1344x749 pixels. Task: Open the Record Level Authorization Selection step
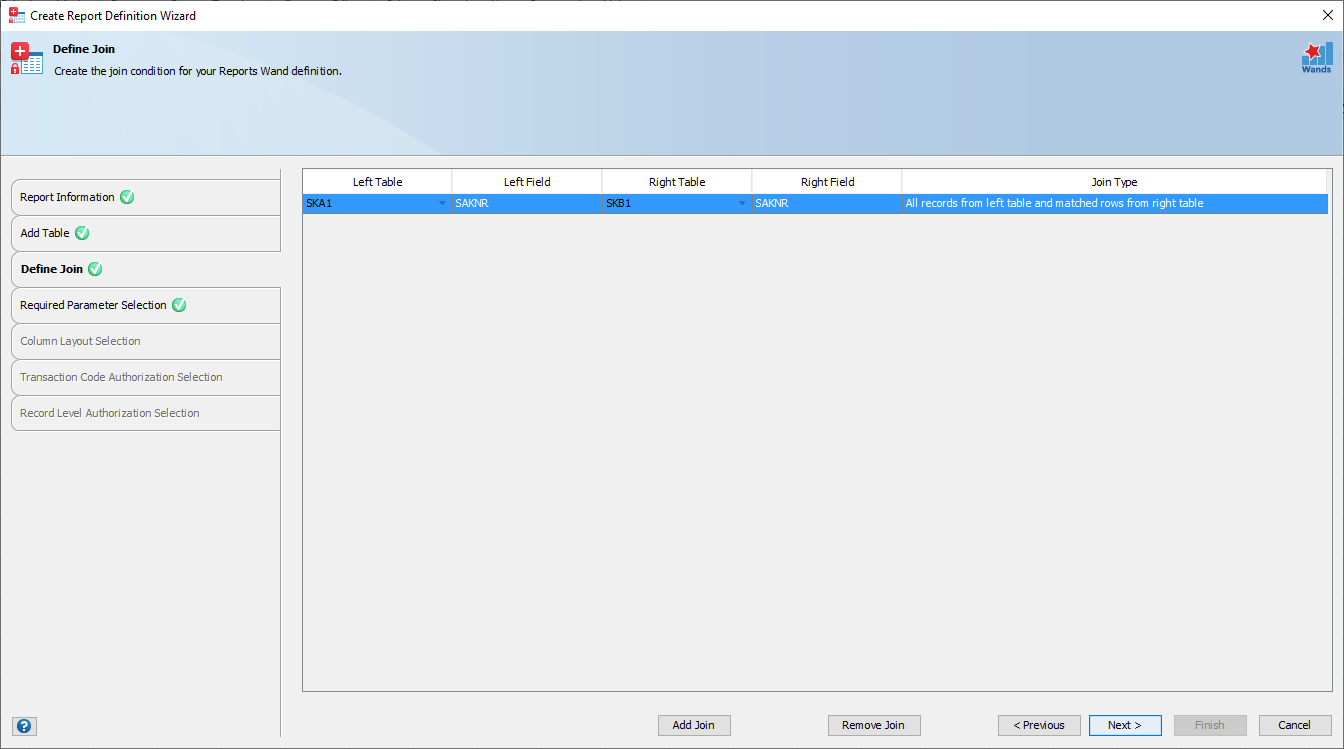click(x=145, y=413)
